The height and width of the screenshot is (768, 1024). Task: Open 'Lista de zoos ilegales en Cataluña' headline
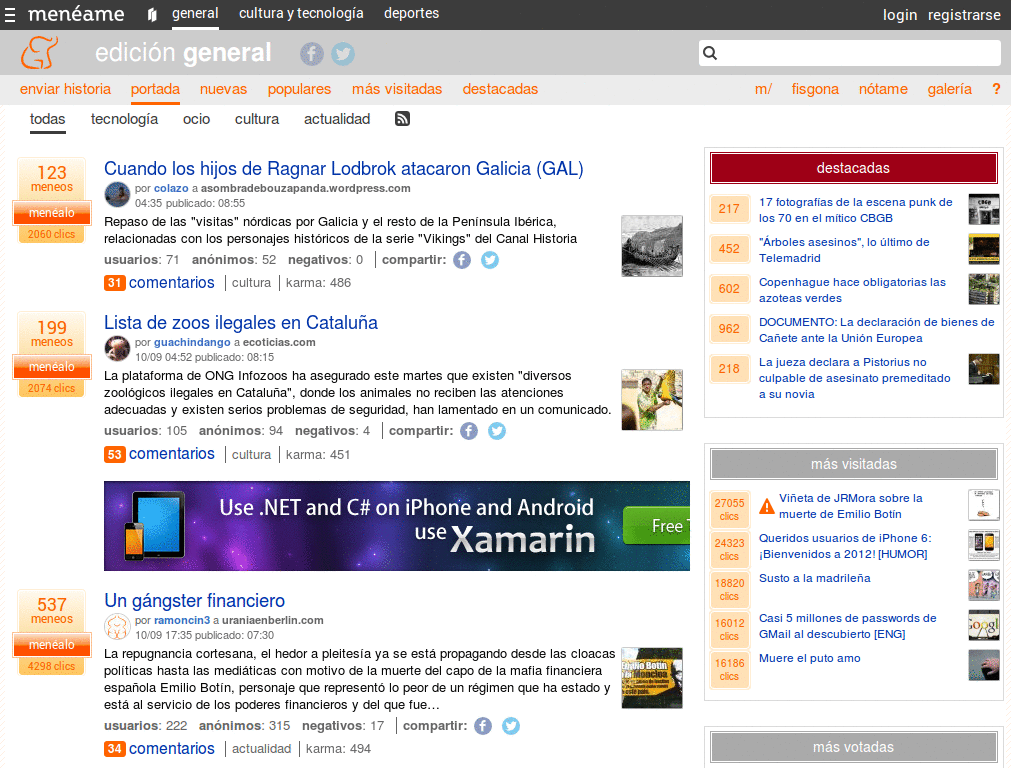pos(241,323)
